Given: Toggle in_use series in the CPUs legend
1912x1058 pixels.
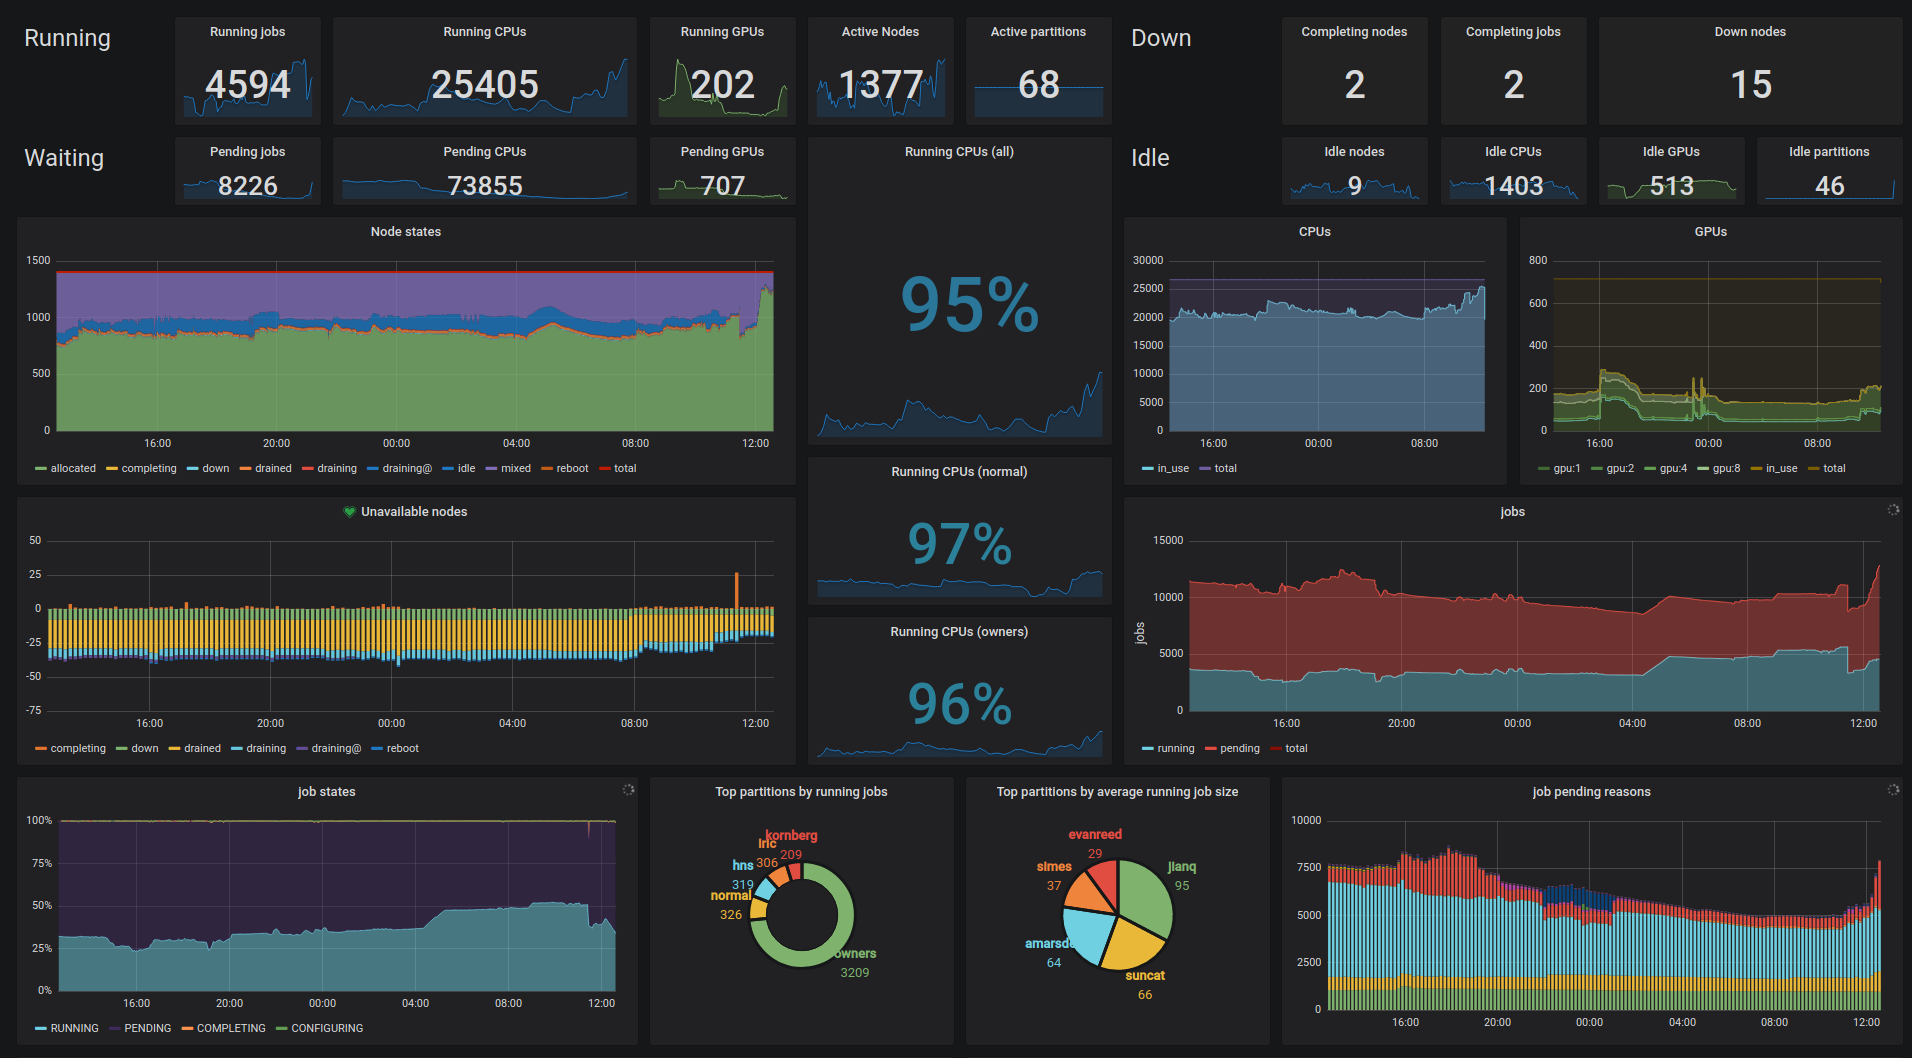Looking at the screenshot, I should 1173,468.
